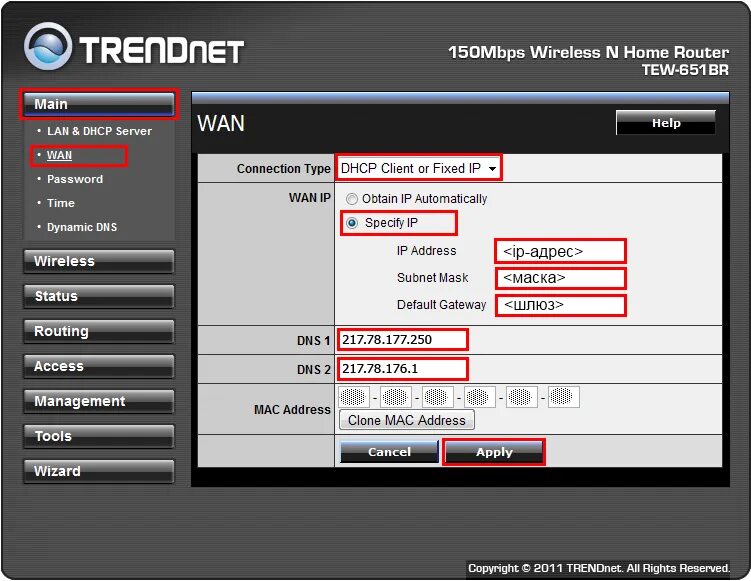Click the fifth MAC Address octet field
The height and width of the screenshot is (581, 751).
click(522, 397)
